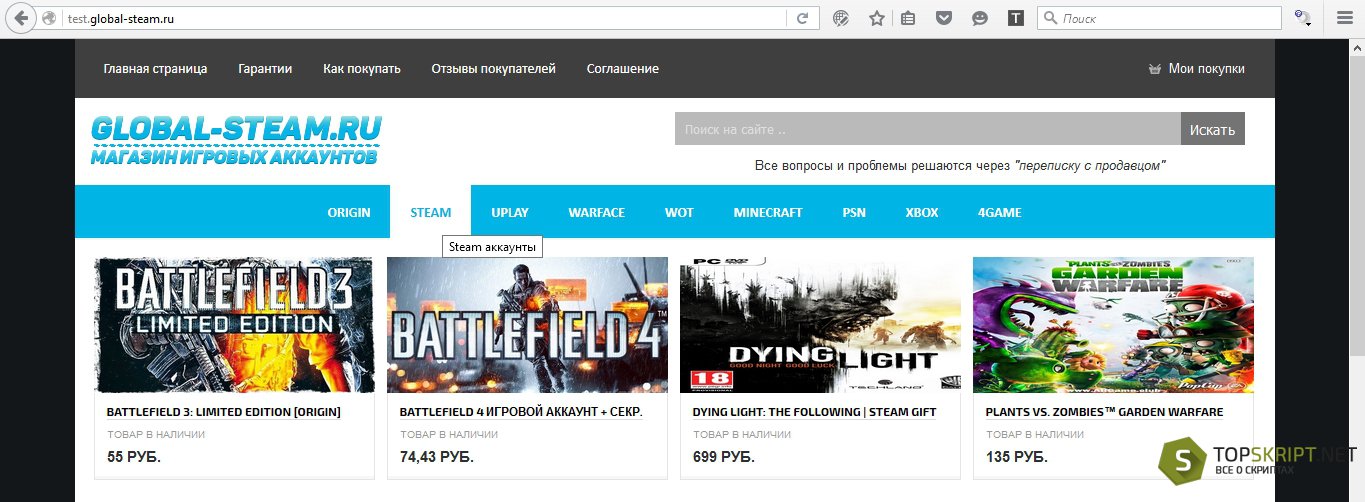The height and width of the screenshot is (502, 1365).
Task: Click the price 699 РУБ.
Action: [724, 457]
